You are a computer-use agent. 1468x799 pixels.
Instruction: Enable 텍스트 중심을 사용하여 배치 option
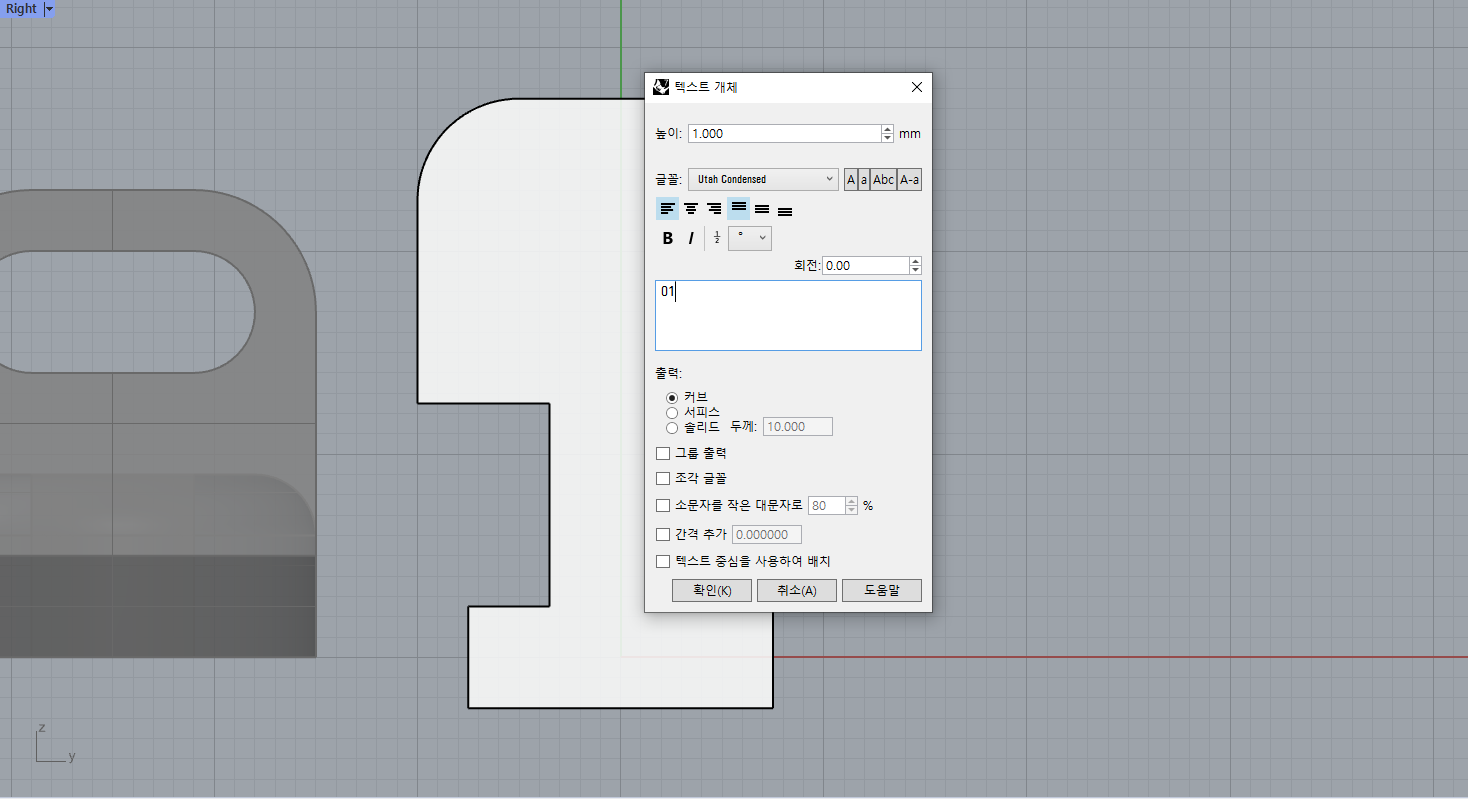[x=663, y=561]
